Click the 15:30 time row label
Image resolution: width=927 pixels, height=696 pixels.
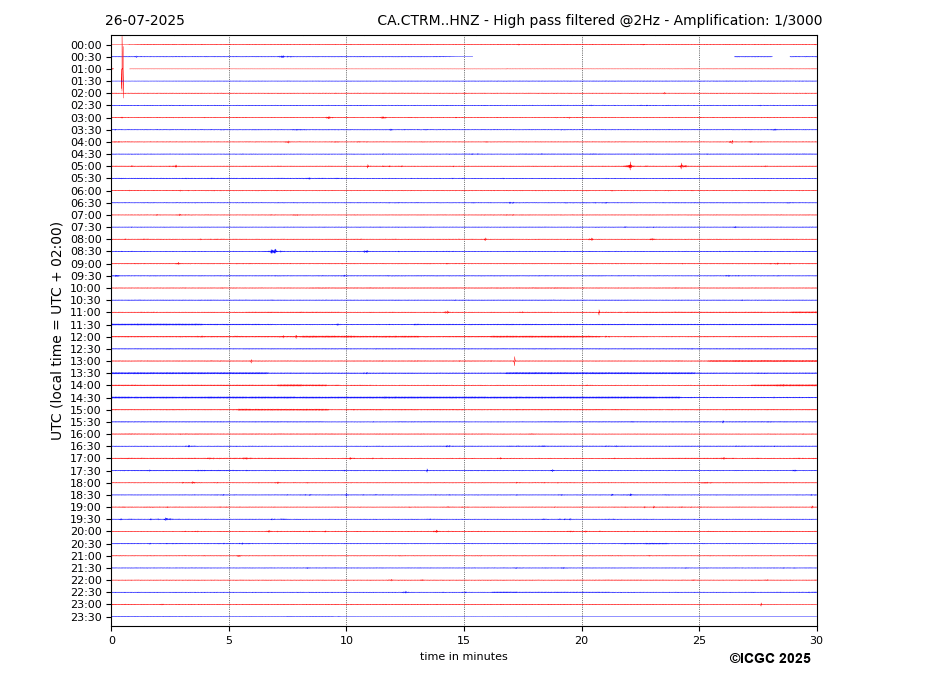(x=86, y=422)
